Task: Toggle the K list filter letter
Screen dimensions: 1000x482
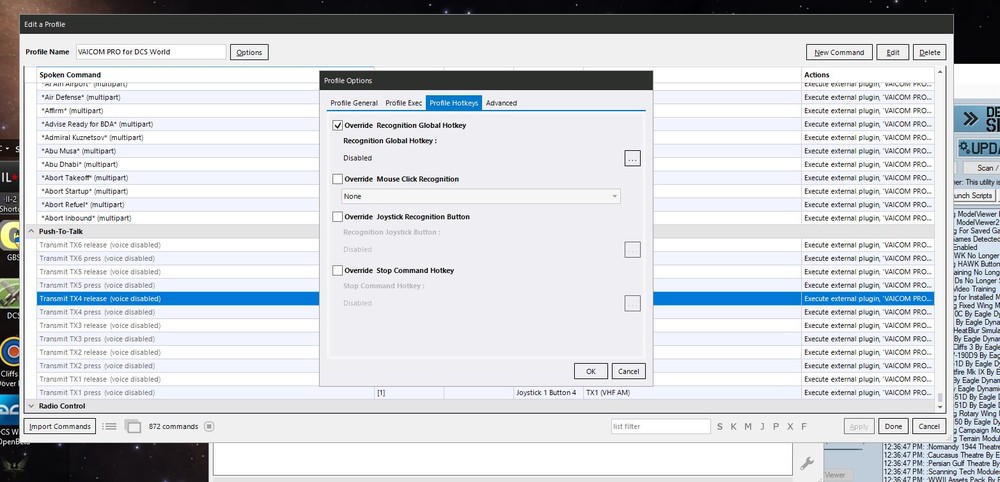Action: pos(733,427)
